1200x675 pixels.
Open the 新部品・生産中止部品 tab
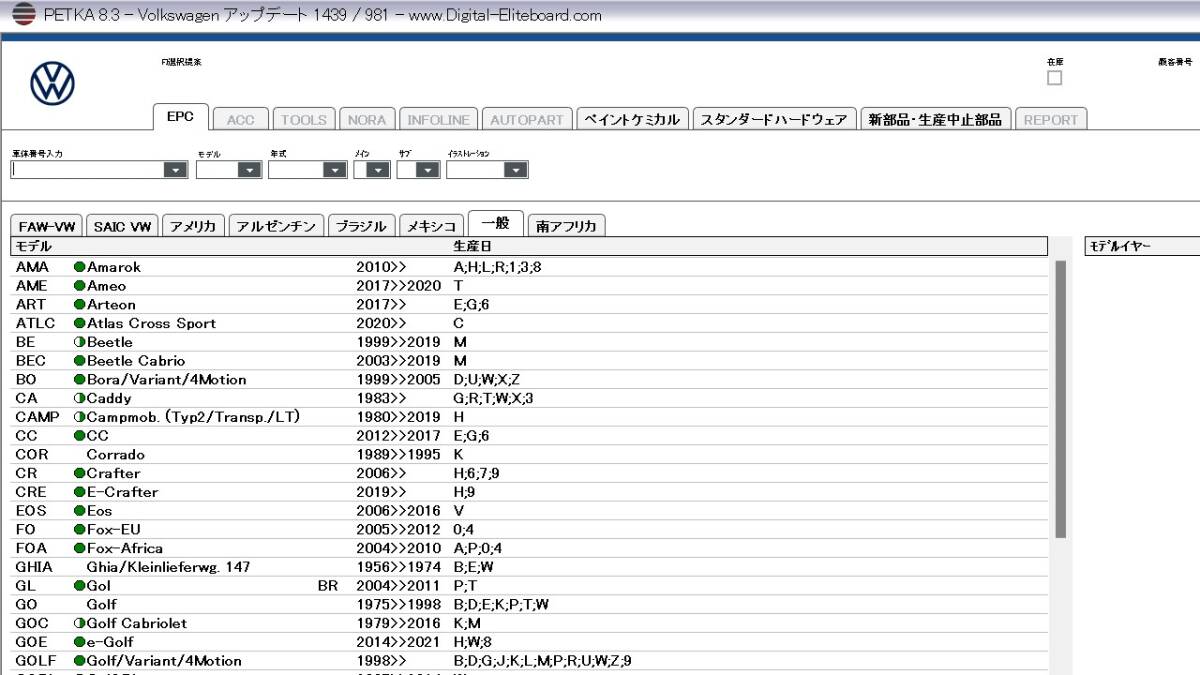(935, 119)
